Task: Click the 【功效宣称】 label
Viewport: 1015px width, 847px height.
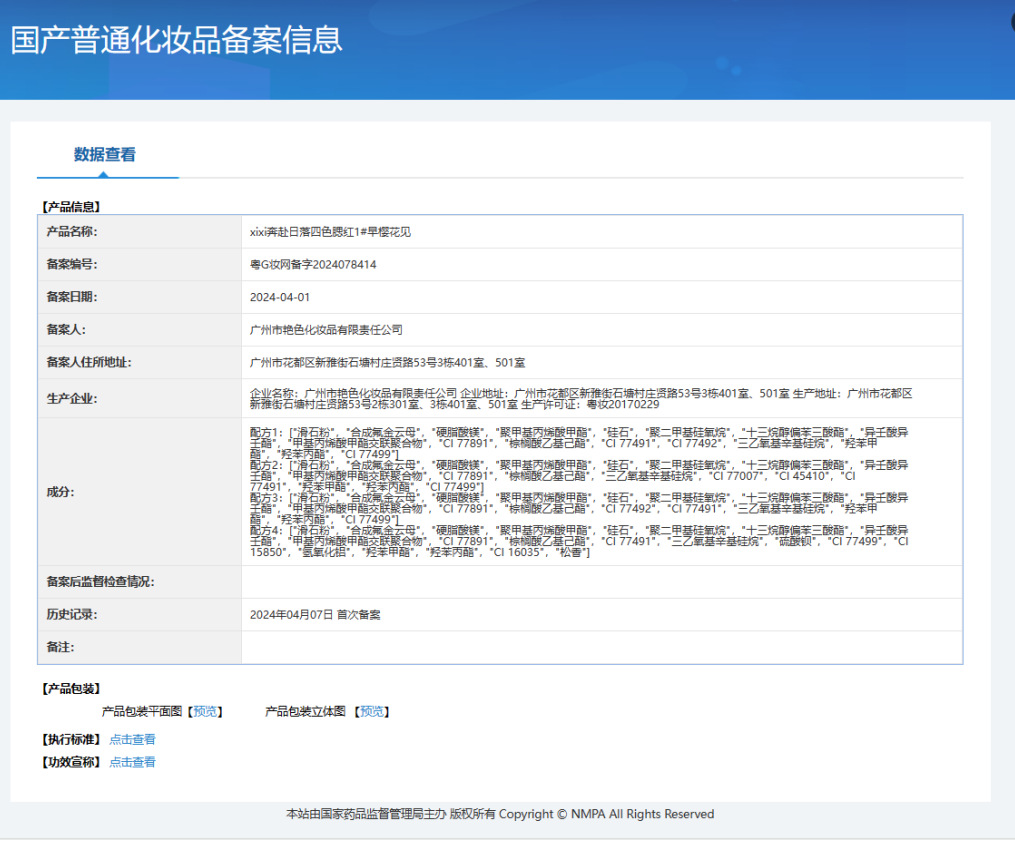Action: click(71, 762)
